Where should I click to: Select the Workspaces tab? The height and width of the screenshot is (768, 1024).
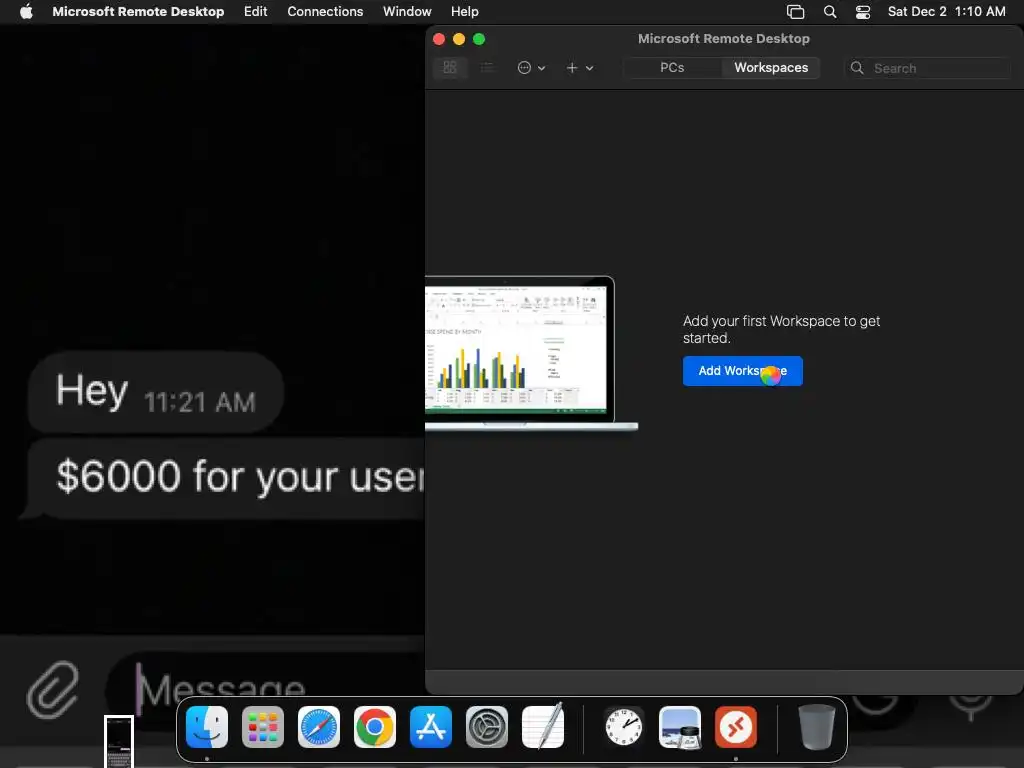tap(771, 68)
